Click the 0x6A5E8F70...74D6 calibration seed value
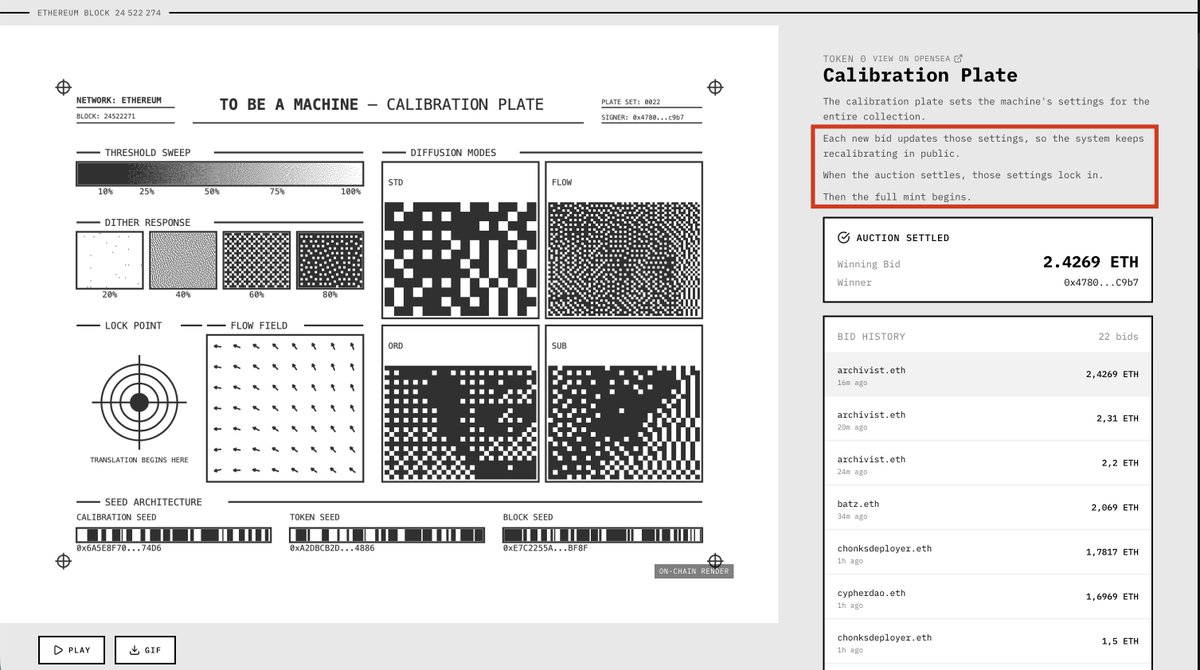 (119, 549)
